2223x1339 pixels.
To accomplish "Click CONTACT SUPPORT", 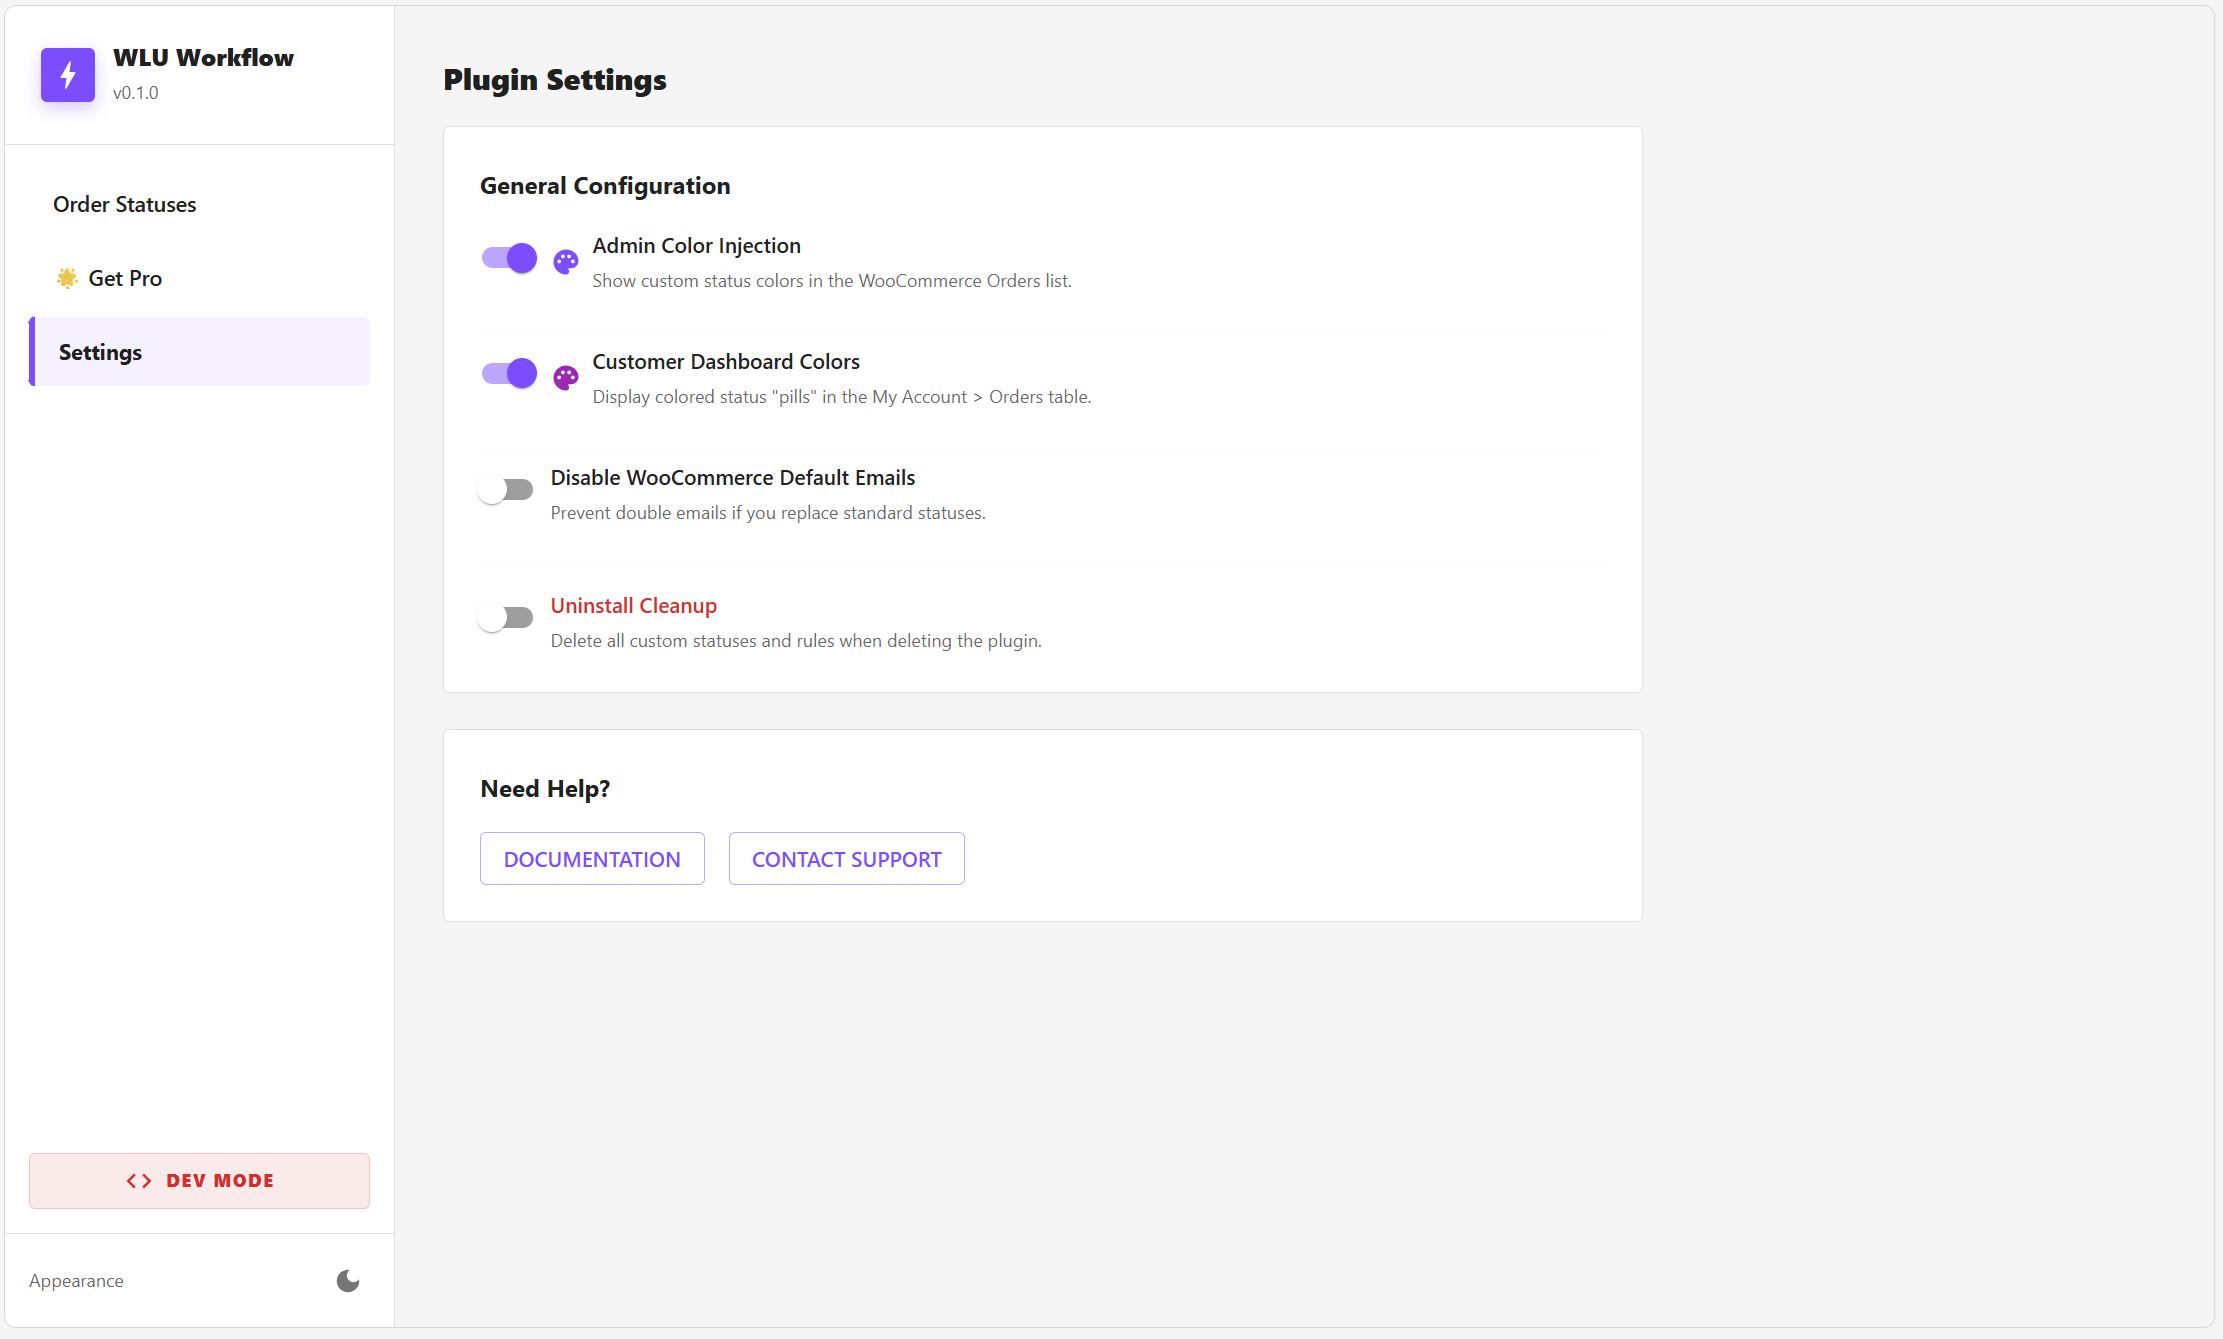I will [x=846, y=858].
